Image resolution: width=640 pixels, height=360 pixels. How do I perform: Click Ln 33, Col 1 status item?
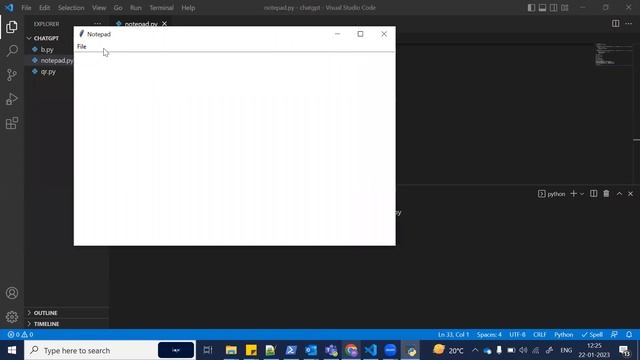453,334
